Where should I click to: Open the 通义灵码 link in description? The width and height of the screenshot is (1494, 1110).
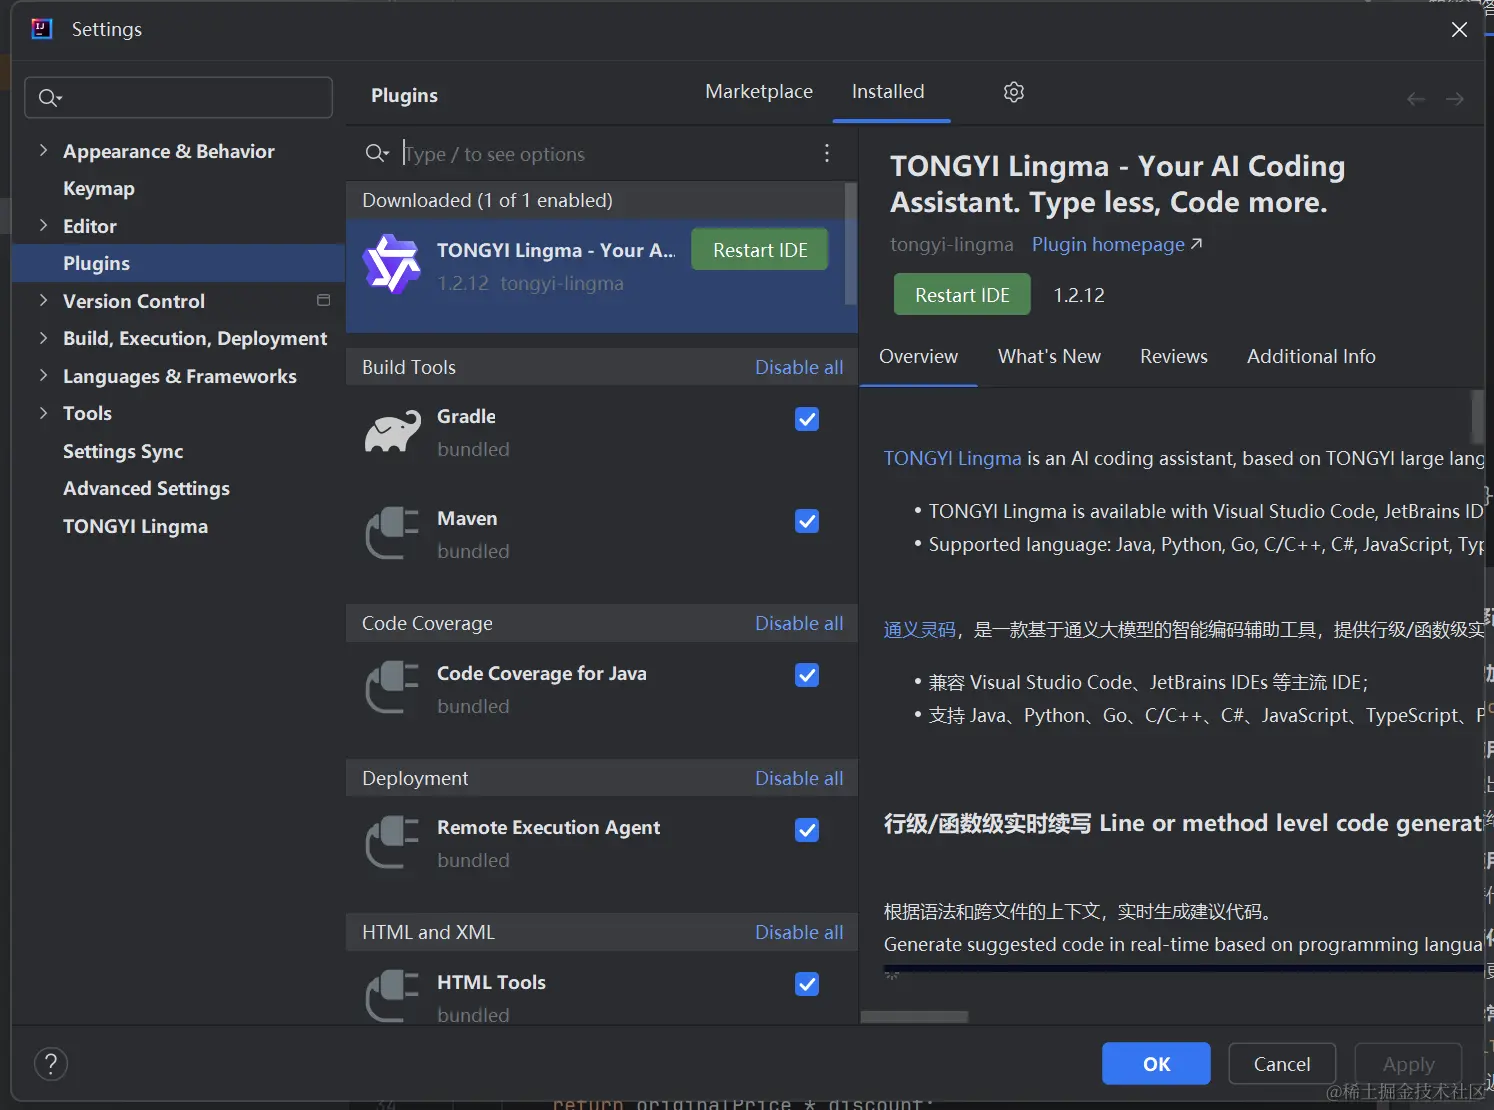pos(919,629)
